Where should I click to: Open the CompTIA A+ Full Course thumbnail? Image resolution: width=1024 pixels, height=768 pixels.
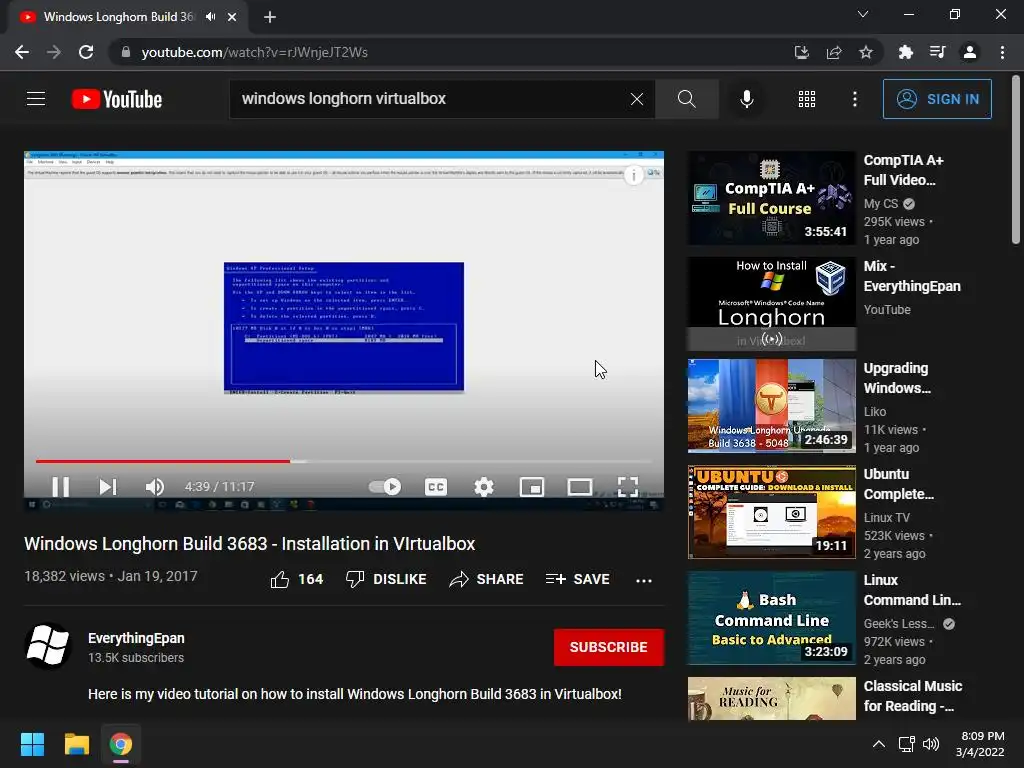[771, 198]
